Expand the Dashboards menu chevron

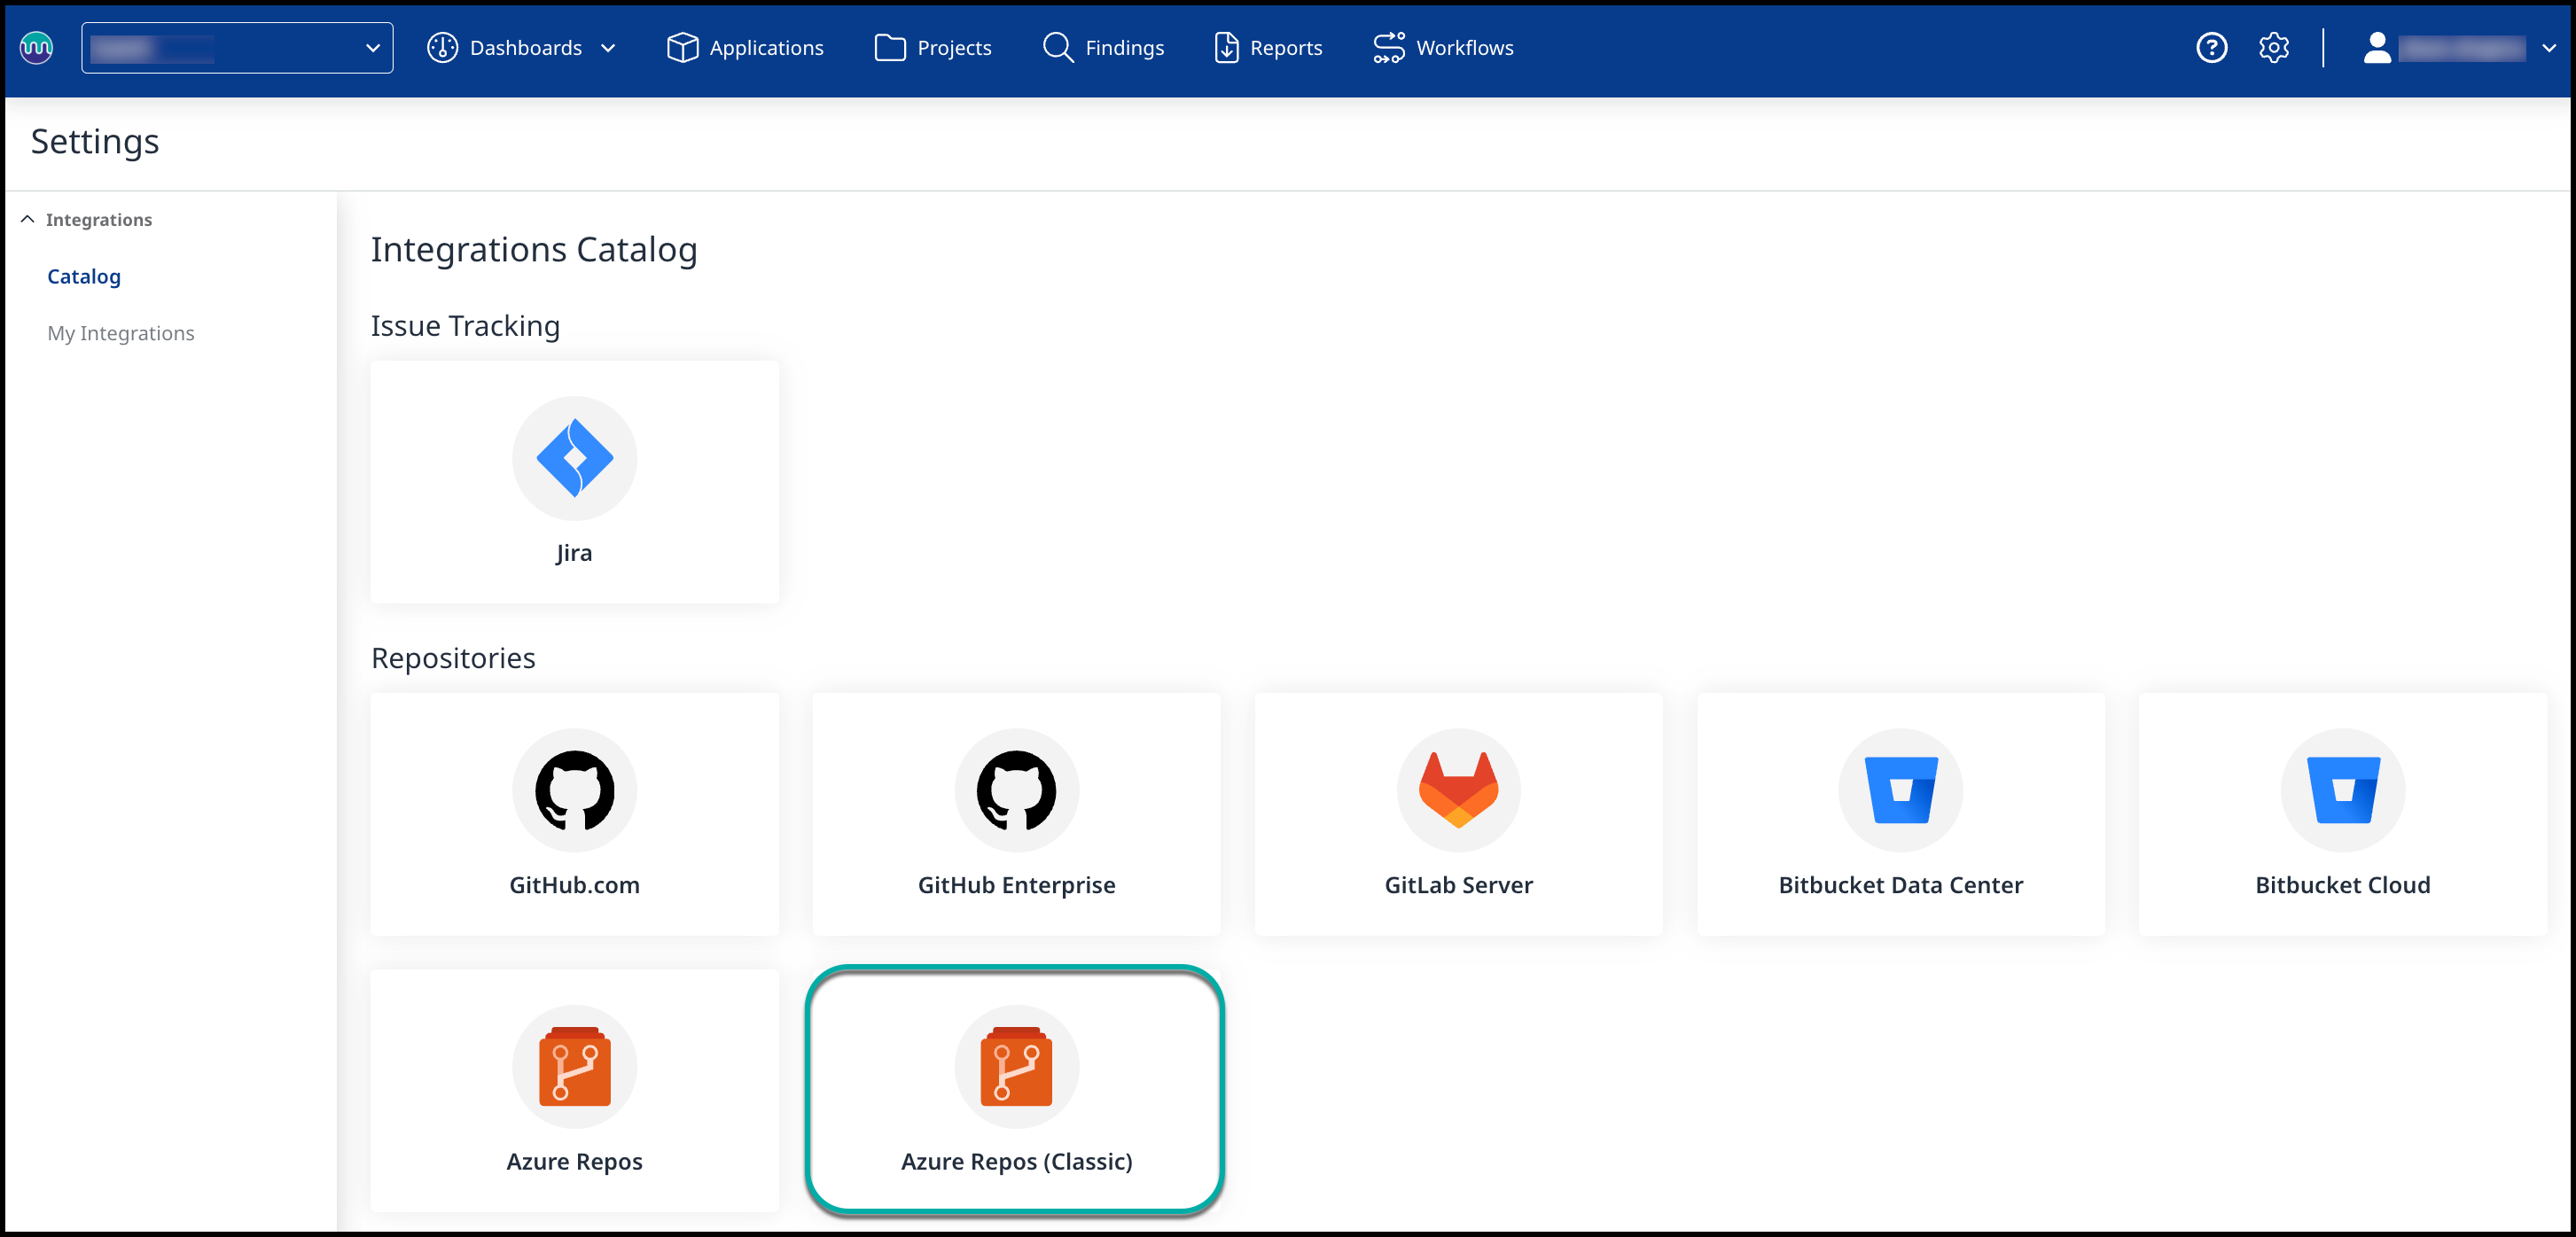tap(608, 48)
